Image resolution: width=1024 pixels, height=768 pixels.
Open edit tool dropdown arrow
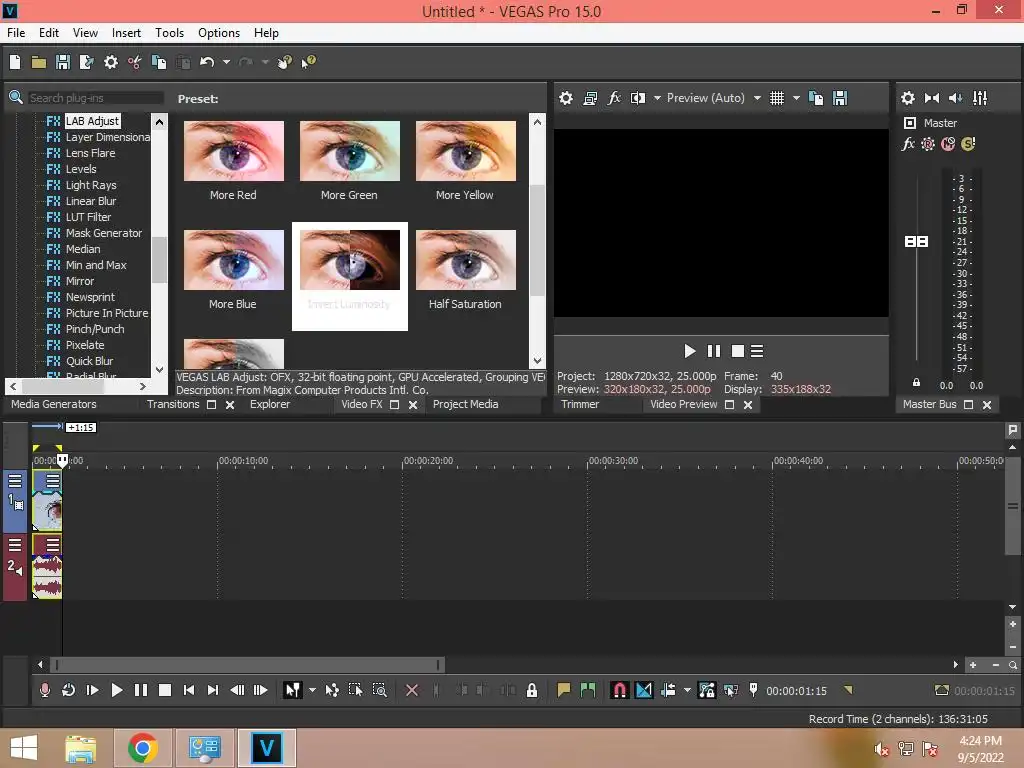(x=312, y=690)
